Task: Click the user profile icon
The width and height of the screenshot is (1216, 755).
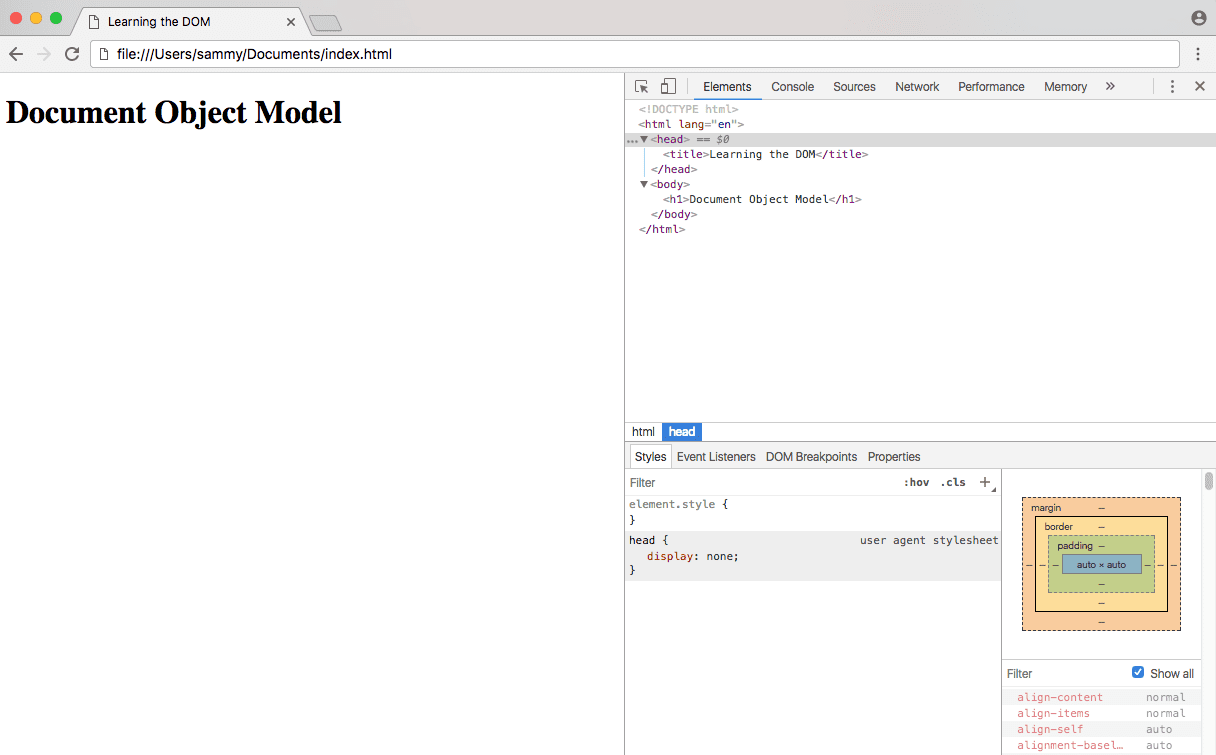Action: point(1199,18)
